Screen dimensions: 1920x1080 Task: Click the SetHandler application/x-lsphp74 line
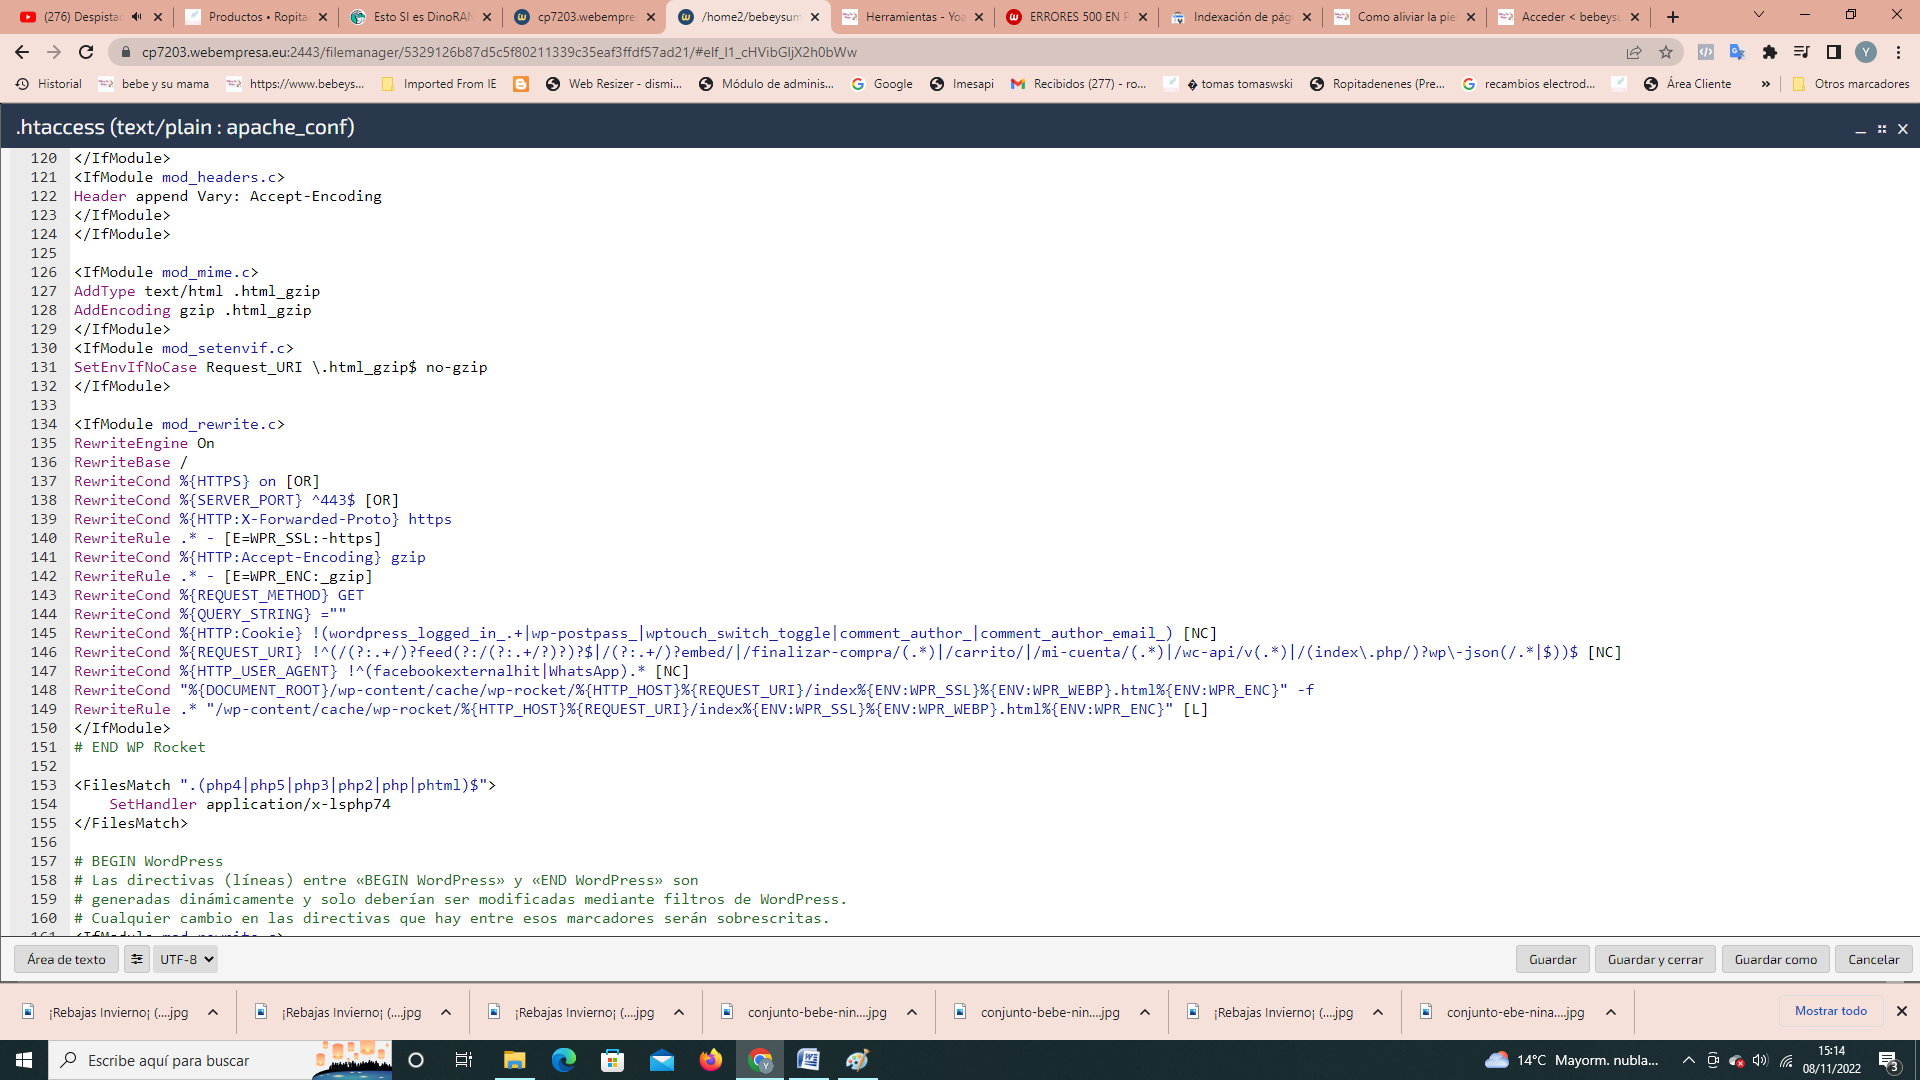point(250,804)
